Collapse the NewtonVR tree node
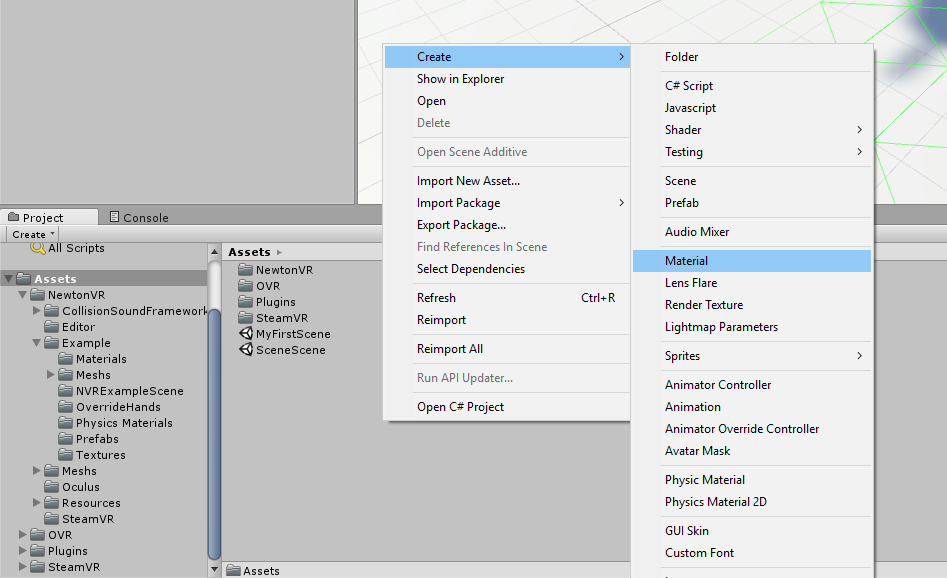Screen dimensions: 947x578 pyautogui.click(x=22, y=295)
